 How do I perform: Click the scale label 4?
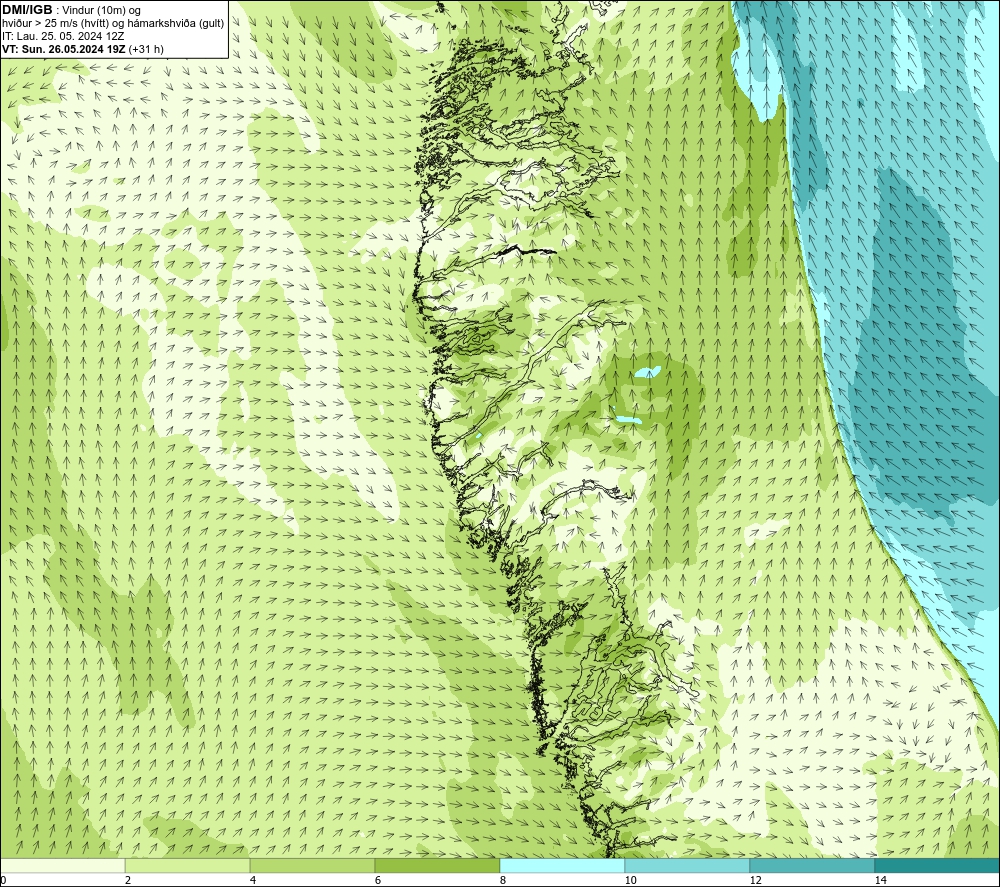[x=253, y=880]
